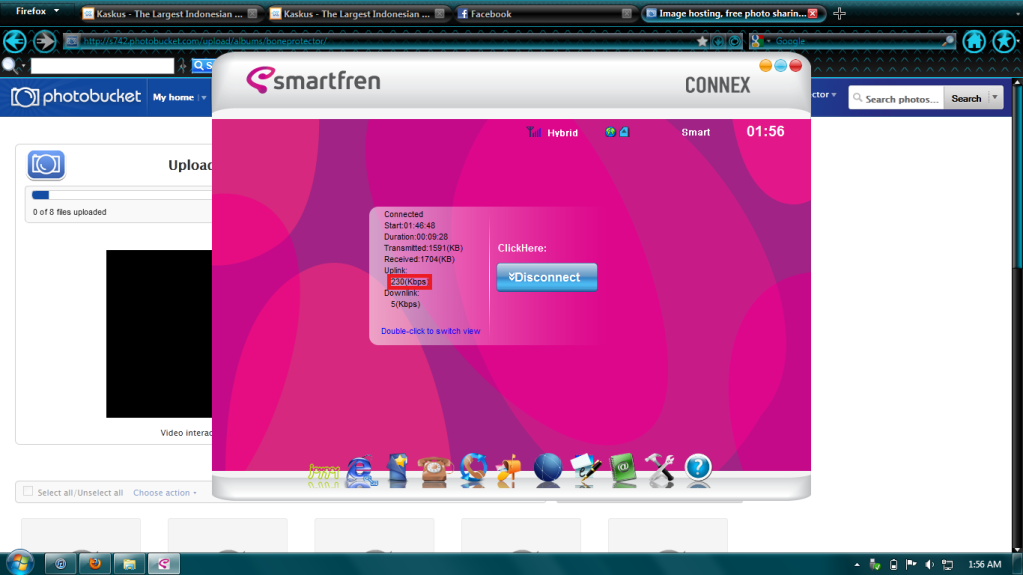Open the Windows Start button
The image size is (1023, 575).
point(20,563)
